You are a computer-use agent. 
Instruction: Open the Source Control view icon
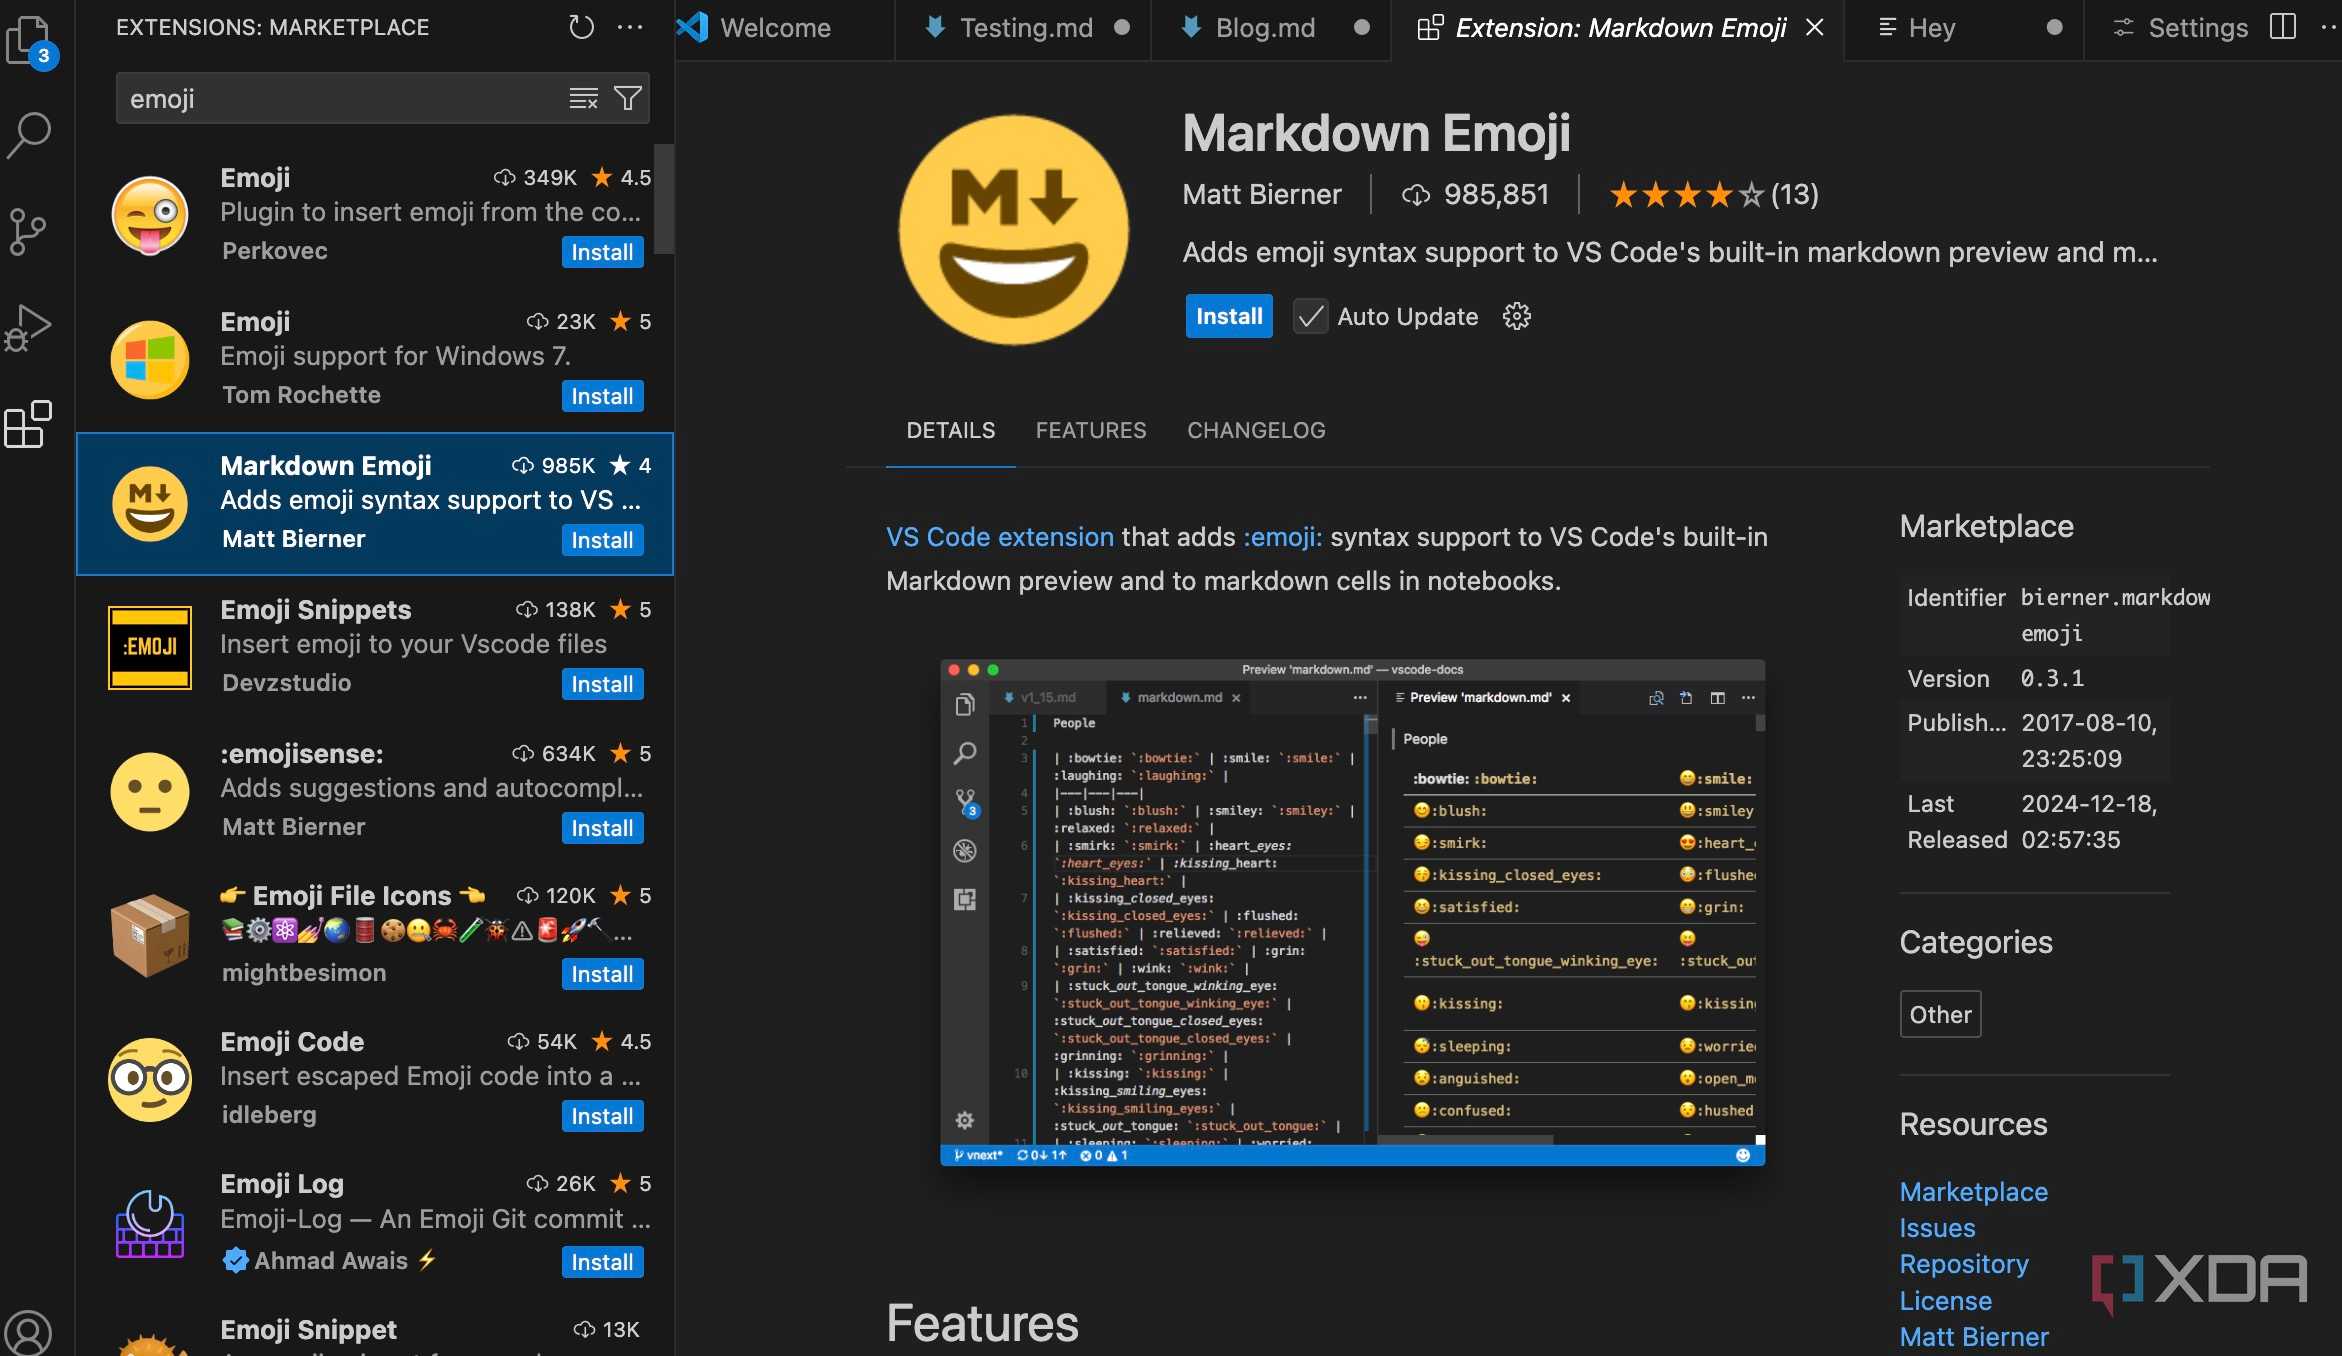point(28,231)
